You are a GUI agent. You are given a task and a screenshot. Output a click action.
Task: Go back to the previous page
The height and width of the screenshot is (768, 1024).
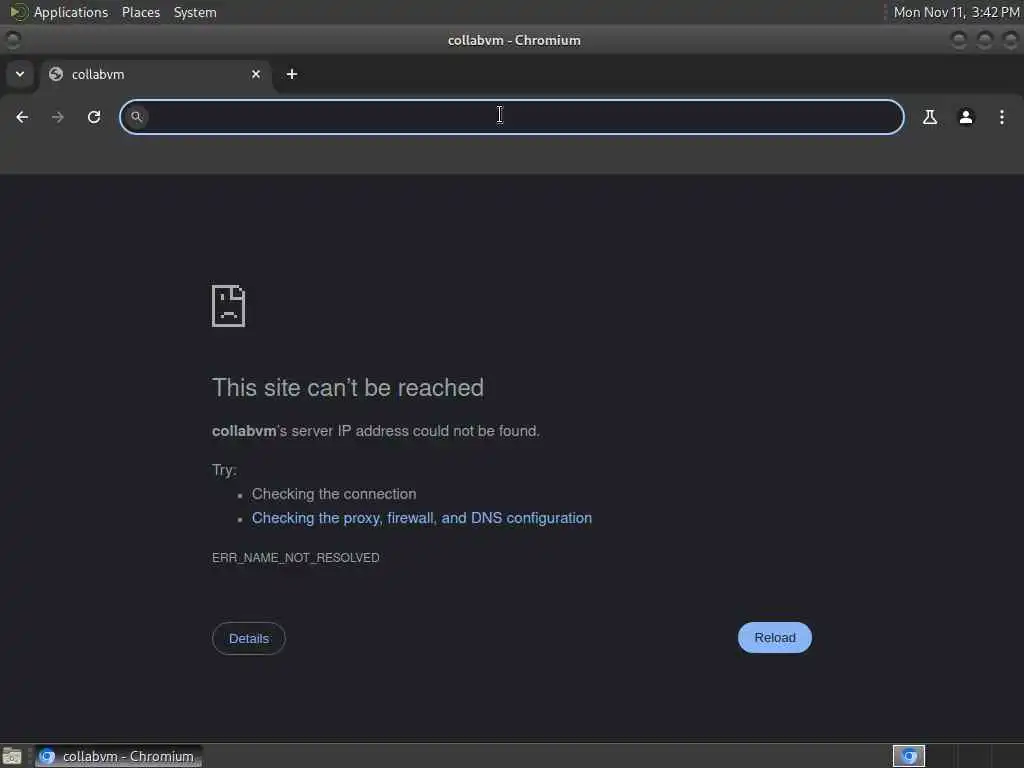point(22,117)
